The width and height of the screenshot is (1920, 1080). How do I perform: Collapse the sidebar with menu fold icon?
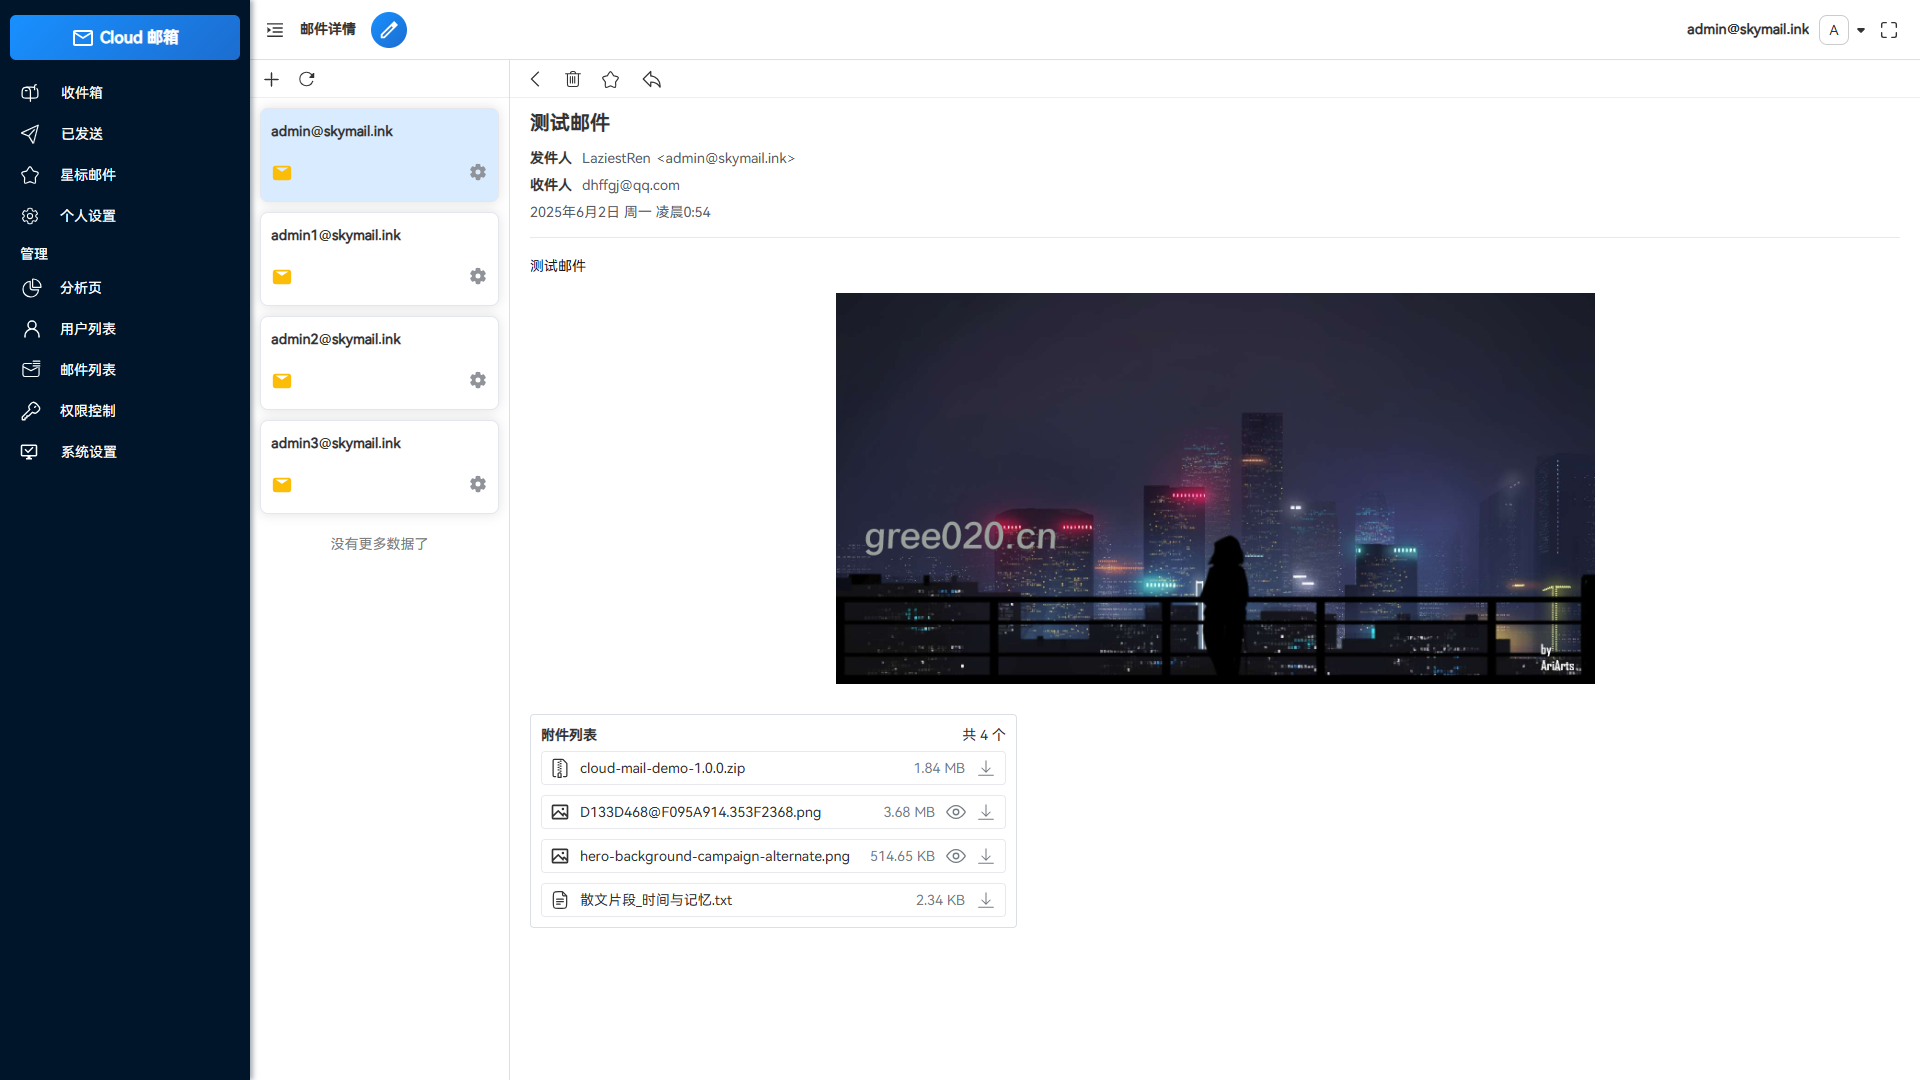(x=275, y=30)
